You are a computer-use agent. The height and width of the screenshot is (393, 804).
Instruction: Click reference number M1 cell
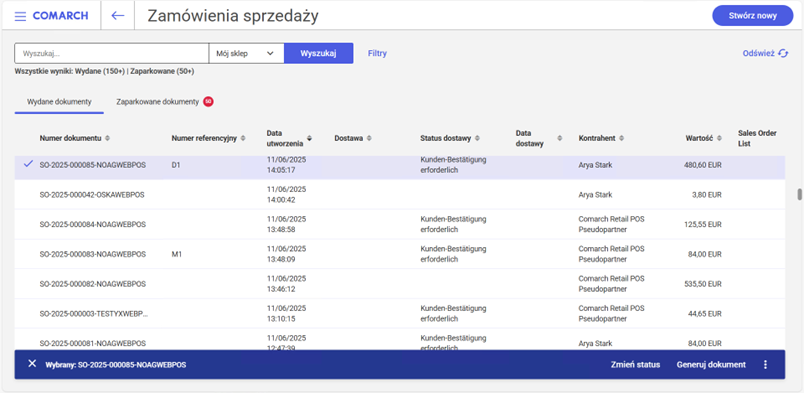point(176,254)
